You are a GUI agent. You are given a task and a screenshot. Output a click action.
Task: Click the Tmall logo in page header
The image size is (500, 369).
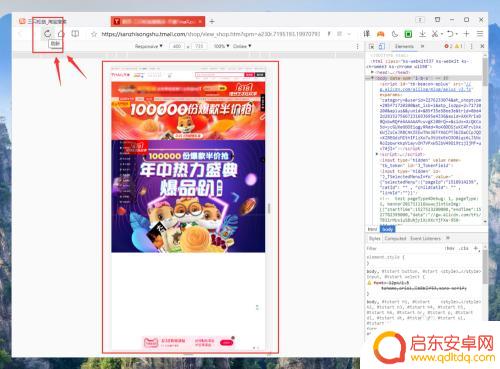tap(120, 75)
